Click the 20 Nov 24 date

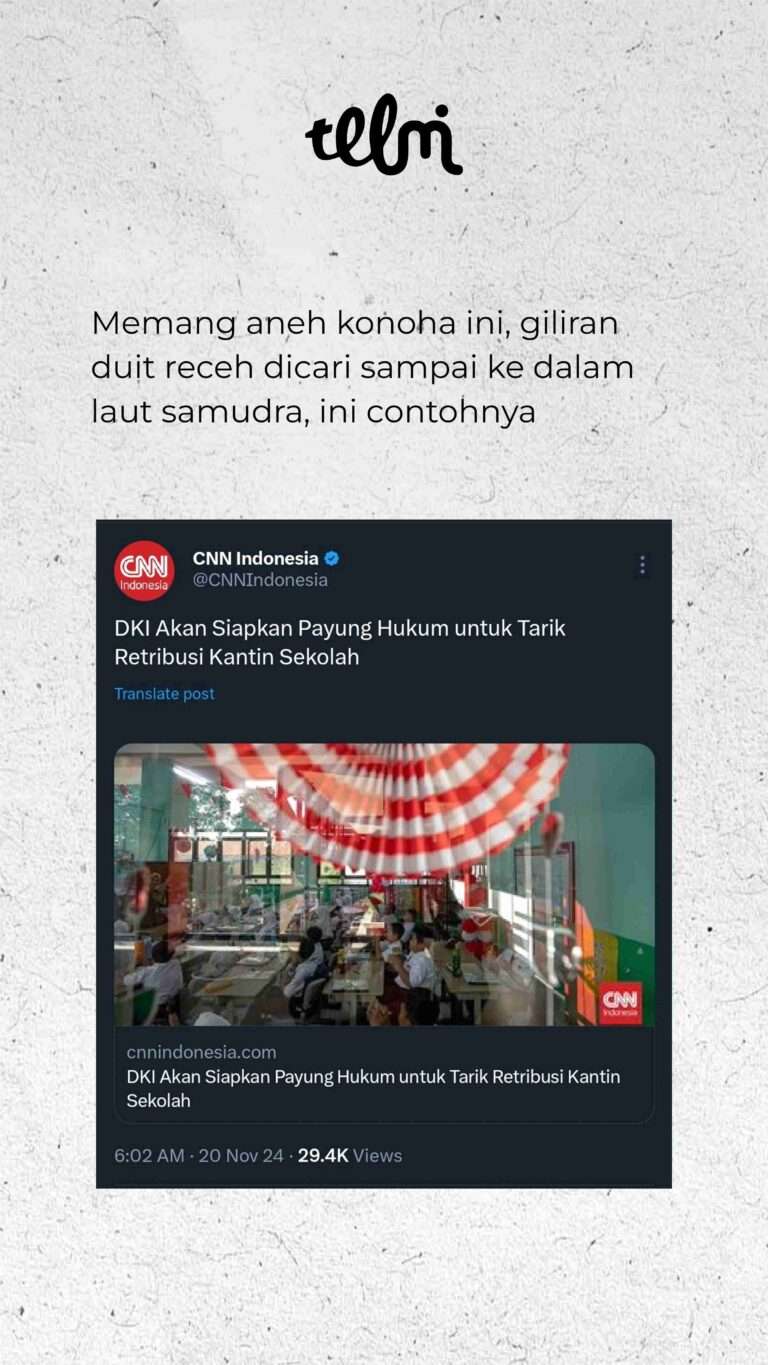[241, 1155]
